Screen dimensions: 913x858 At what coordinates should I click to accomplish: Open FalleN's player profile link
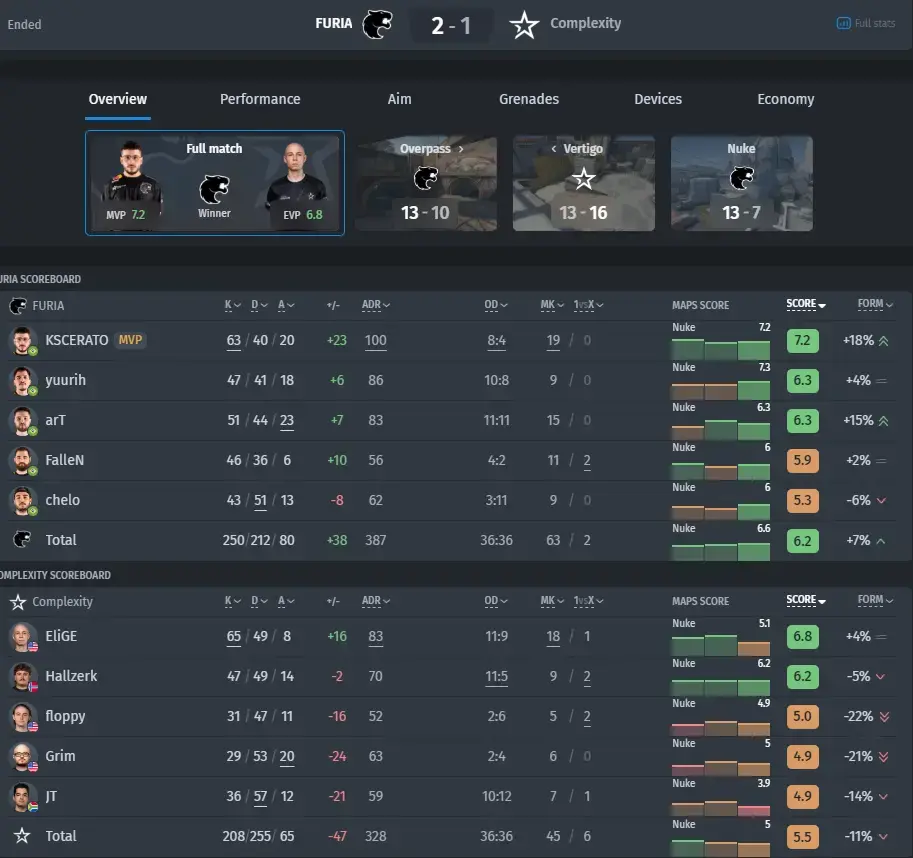(x=65, y=460)
